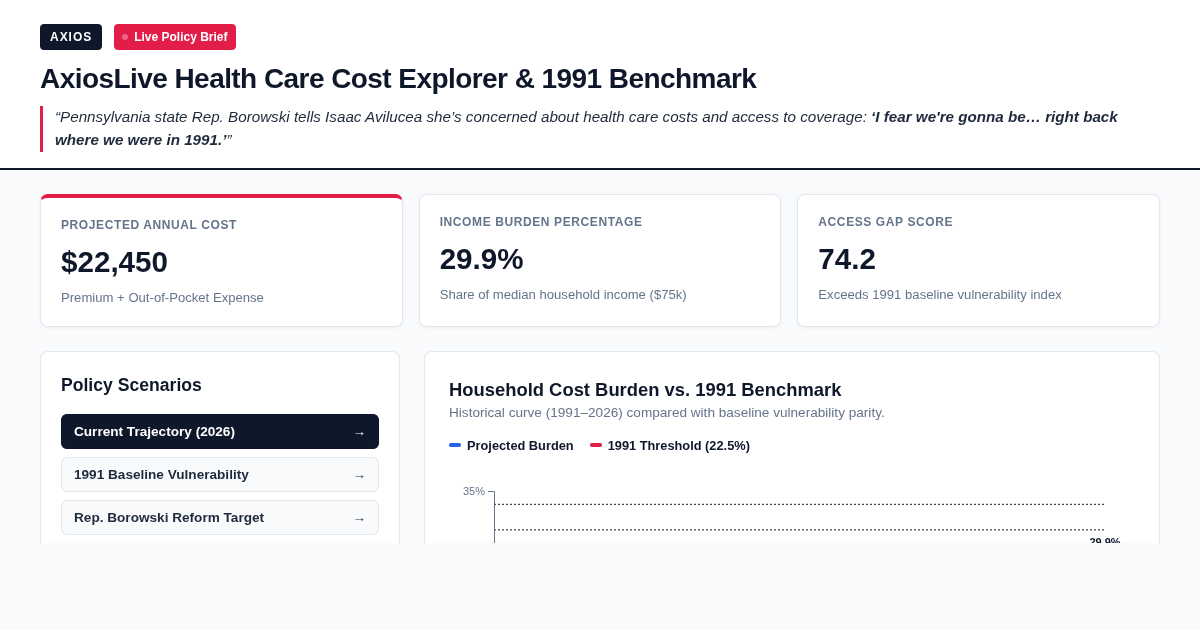1200x630 pixels.
Task: Click 'Premium + Out-of-Pocket Expense' caption
Action: 162,298
